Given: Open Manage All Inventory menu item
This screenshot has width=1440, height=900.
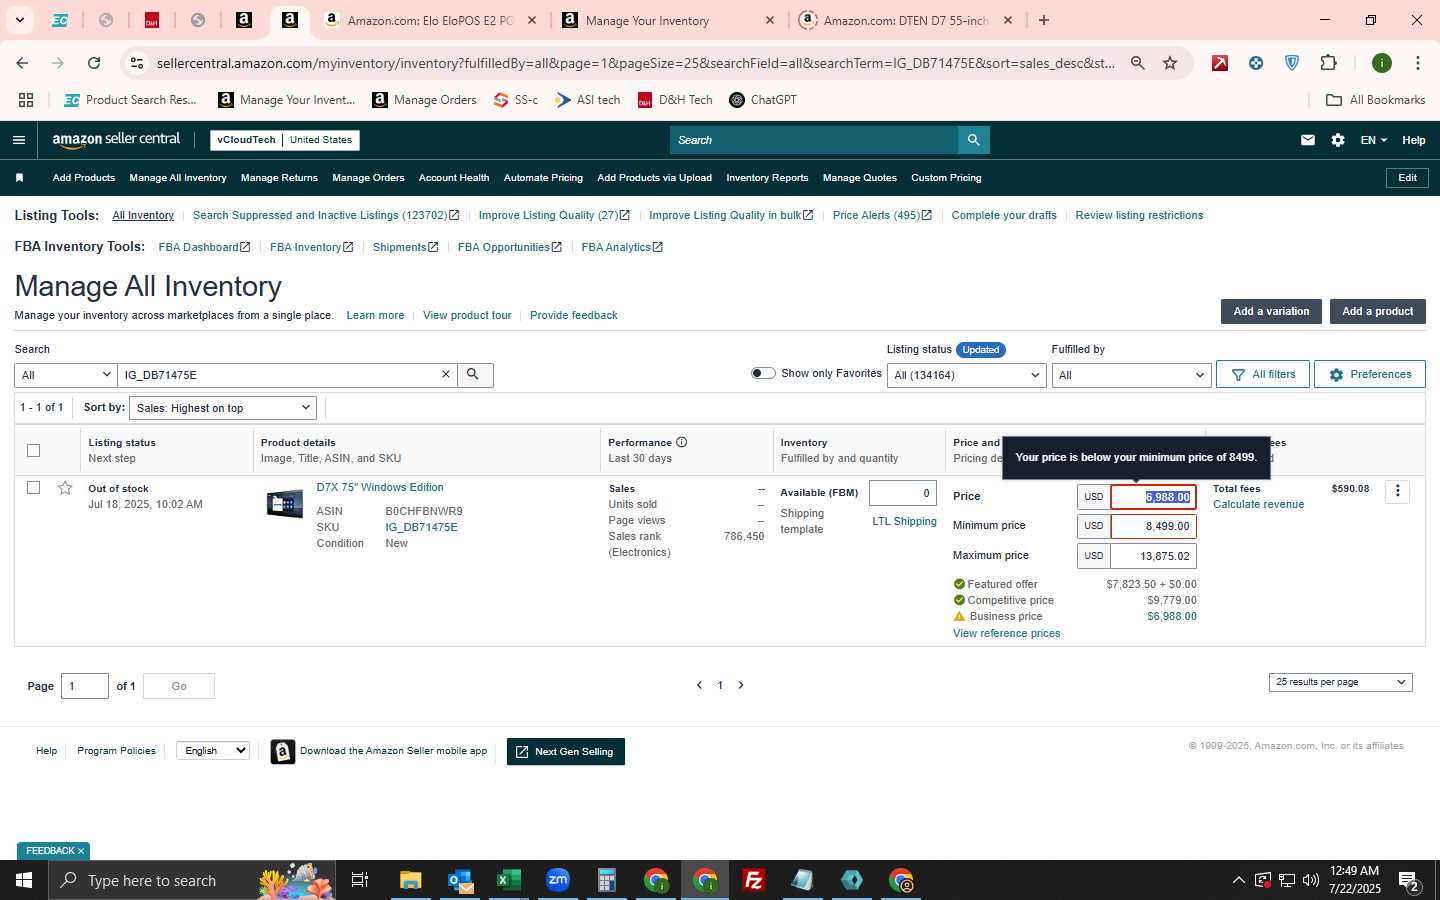Looking at the screenshot, I should tap(178, 178).
